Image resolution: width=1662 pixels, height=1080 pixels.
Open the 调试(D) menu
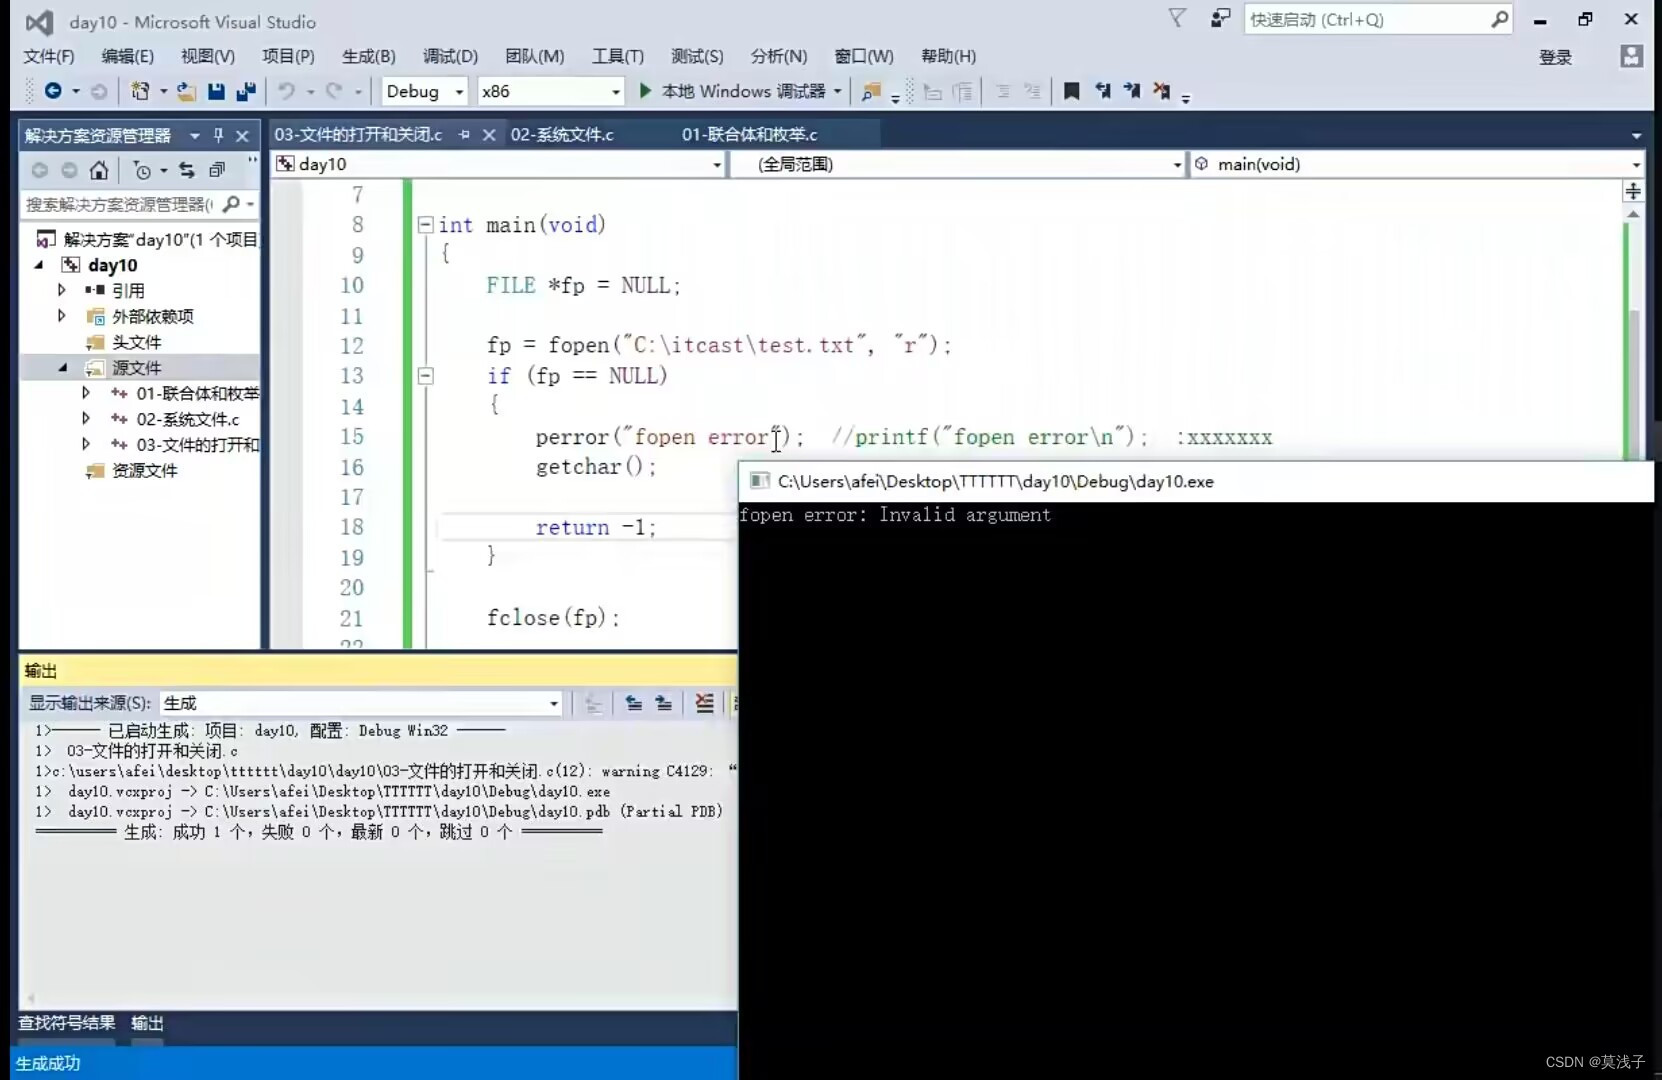pyautogui.click(x=450, y=56)
